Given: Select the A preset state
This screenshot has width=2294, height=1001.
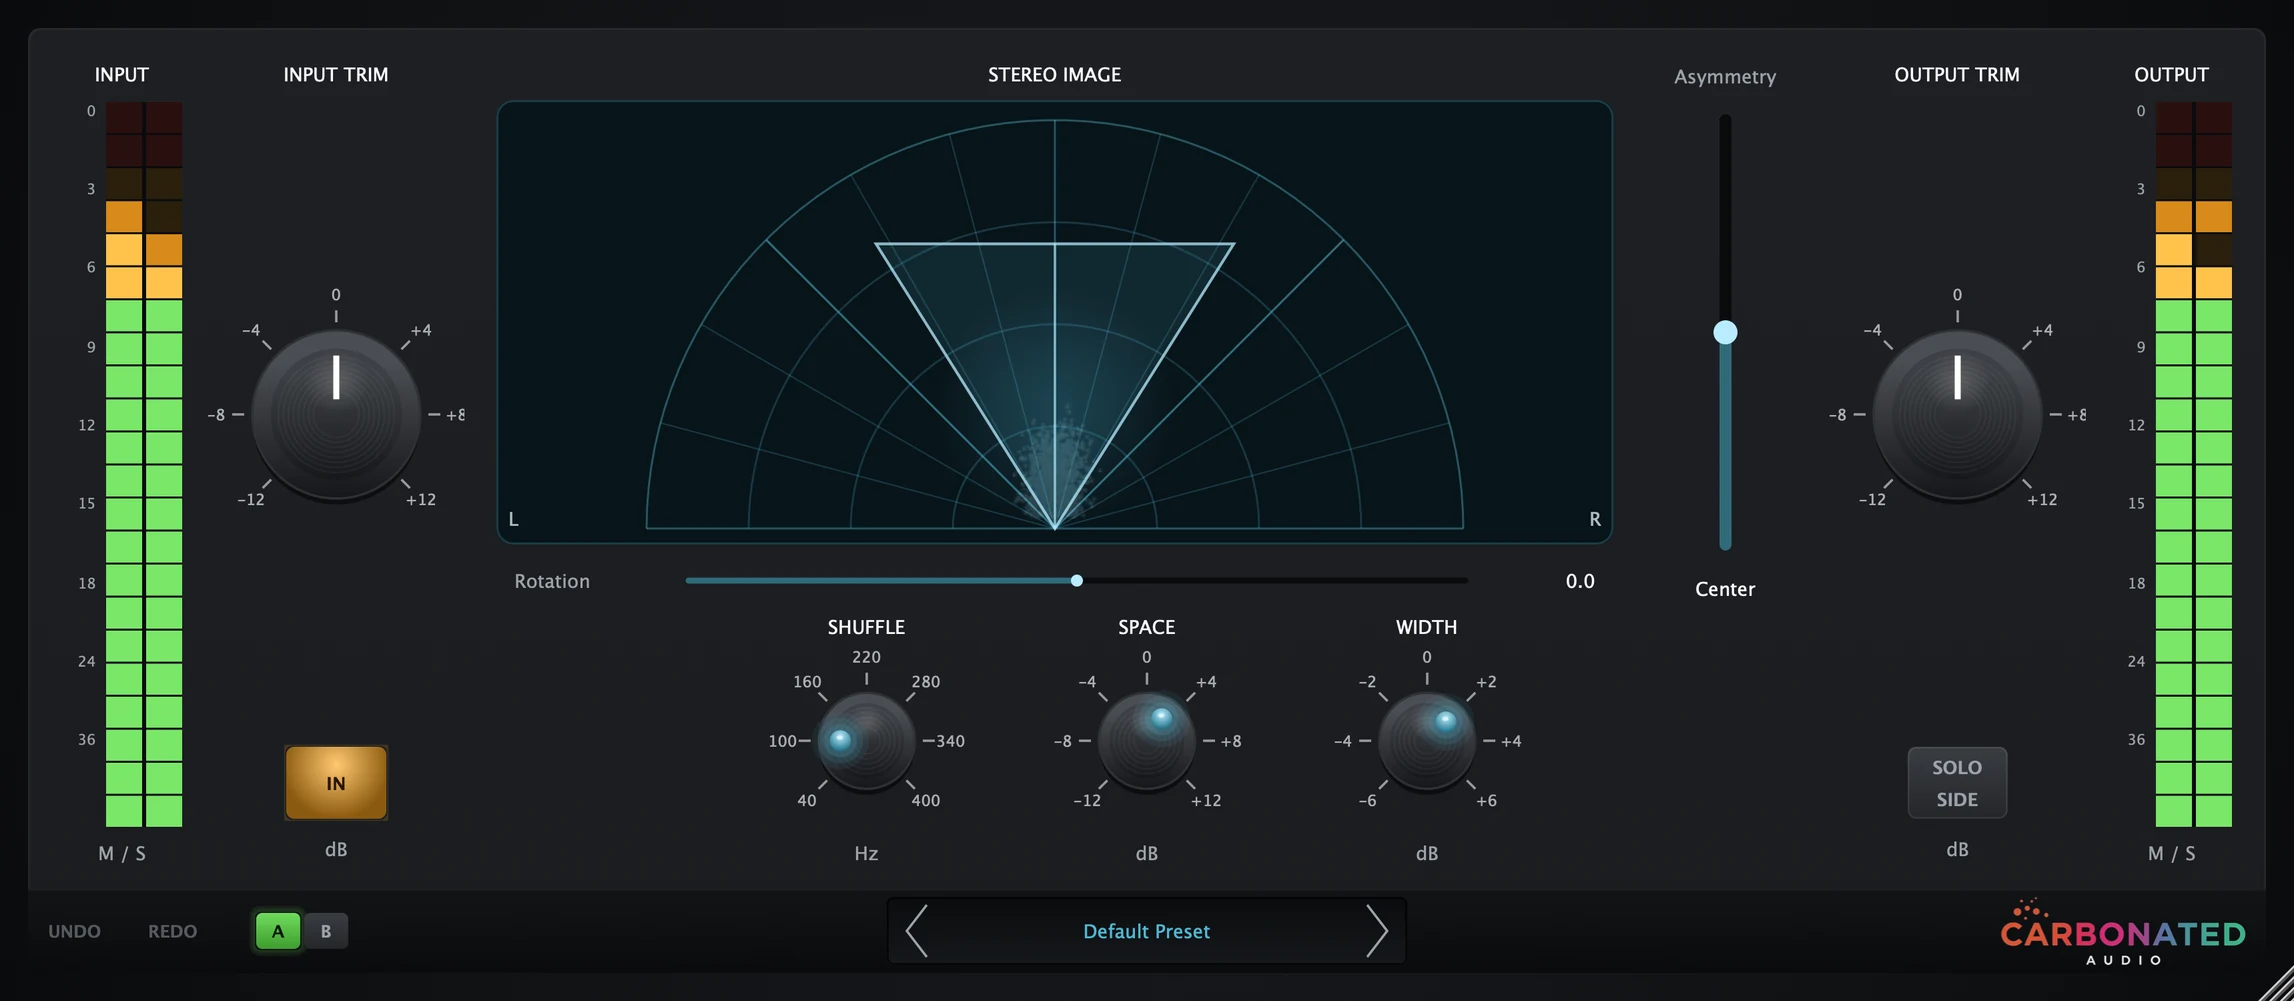Looking at the screenshot, I should click(x=278, y=931).
